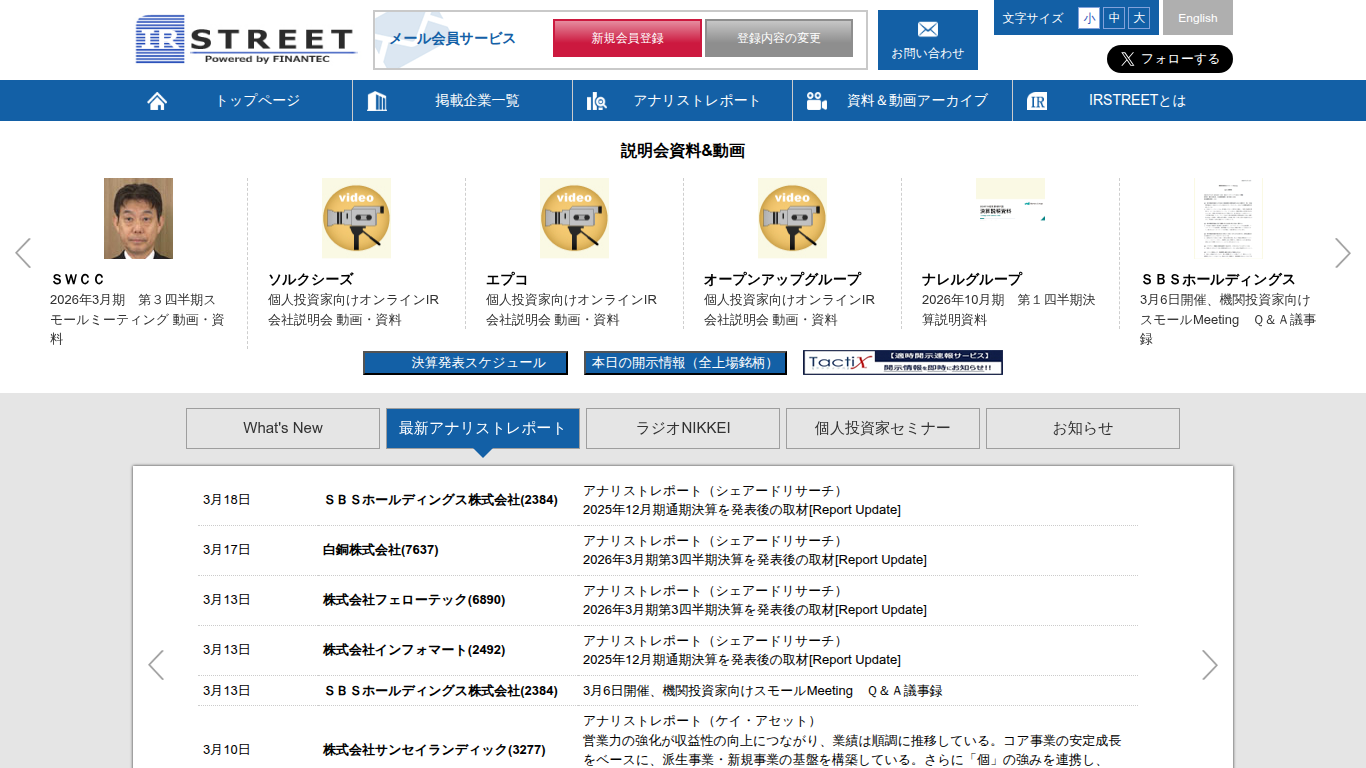Click the home icon in the navigation bar

pyautogui.click(x=157, y=101)
